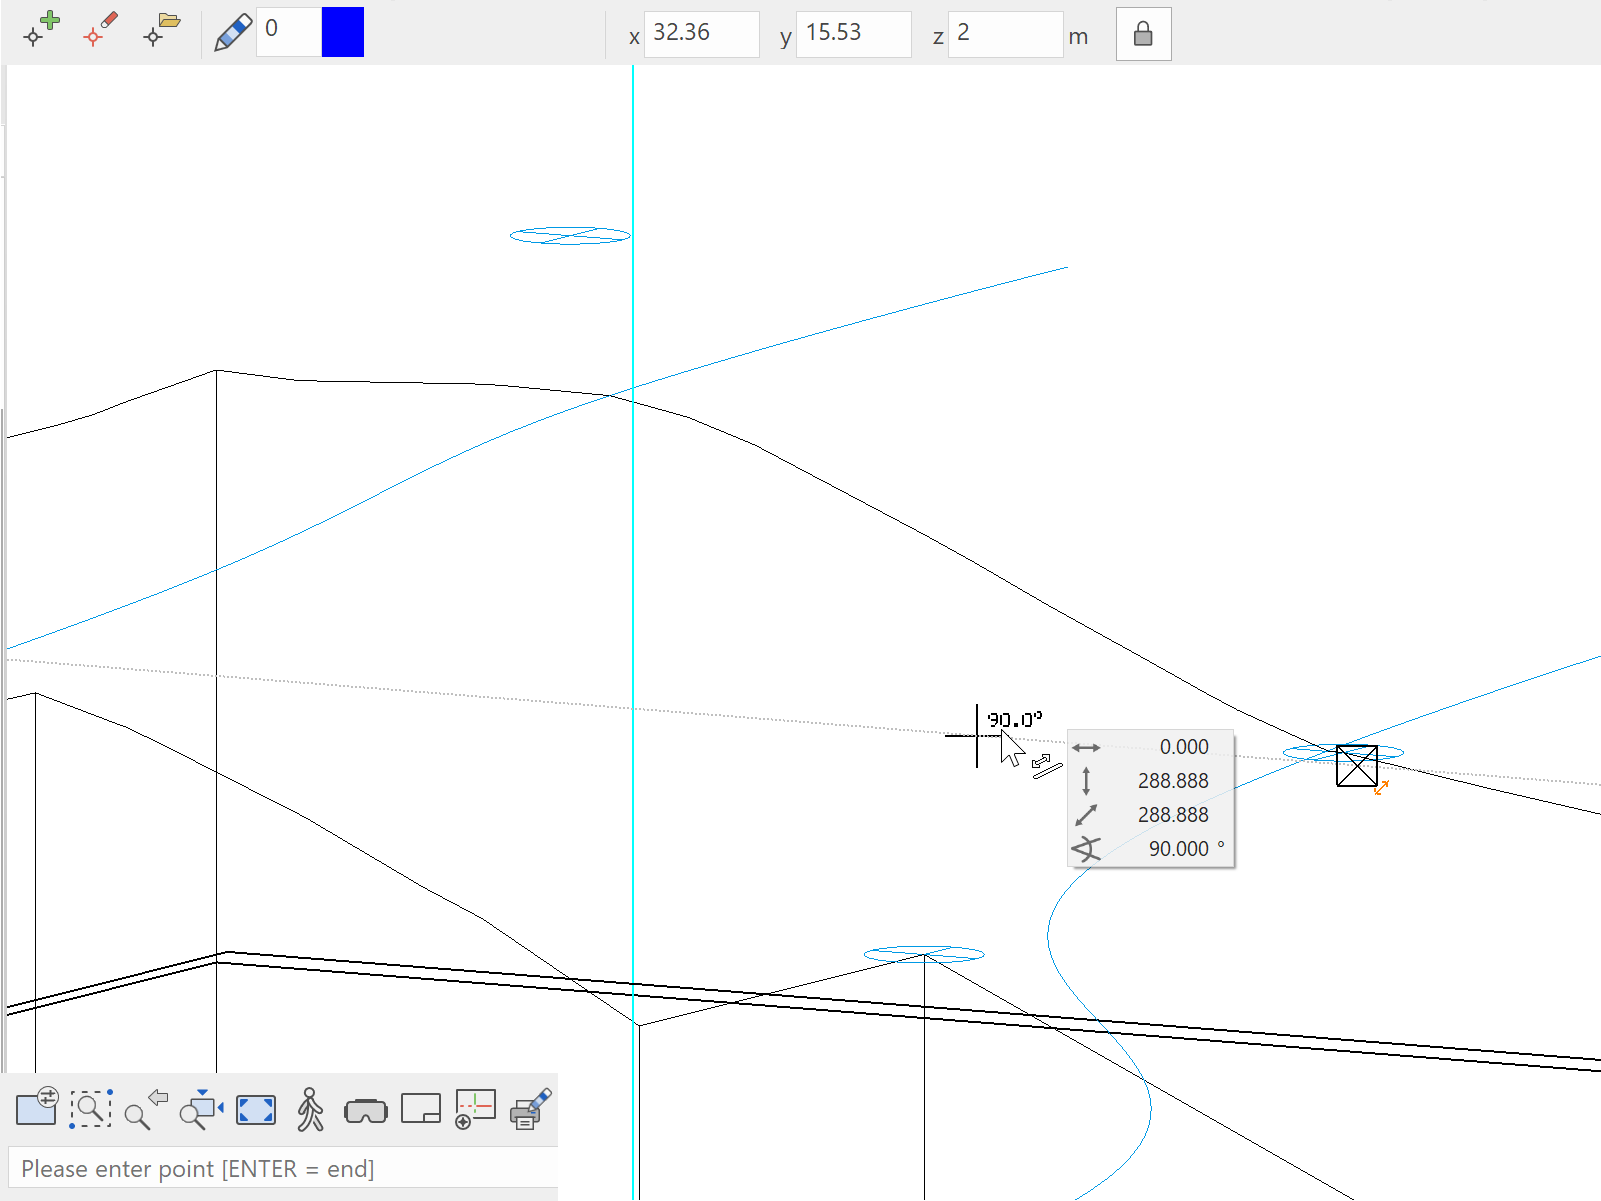The height and width of the screenshot is (1201, 1601).
Task: Click the zoom navigate view icon
Action: (x=201, y=1109)
